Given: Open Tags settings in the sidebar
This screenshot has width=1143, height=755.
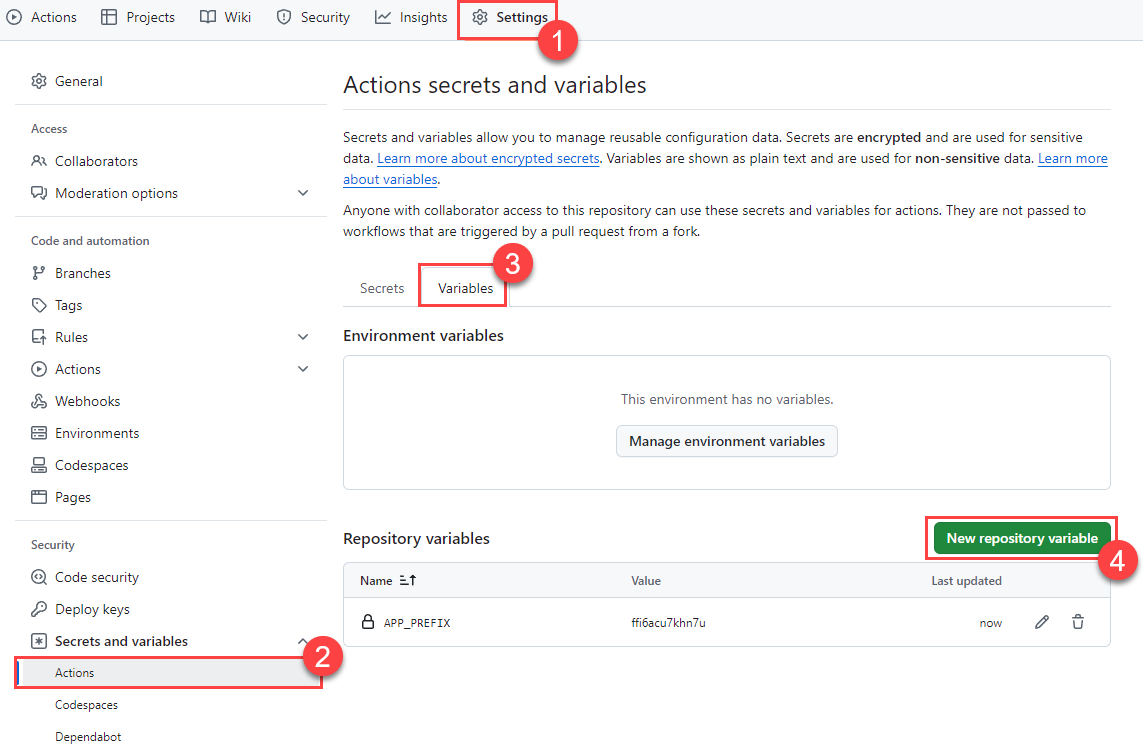Looking at the screenshot, I should pos(70,304).
